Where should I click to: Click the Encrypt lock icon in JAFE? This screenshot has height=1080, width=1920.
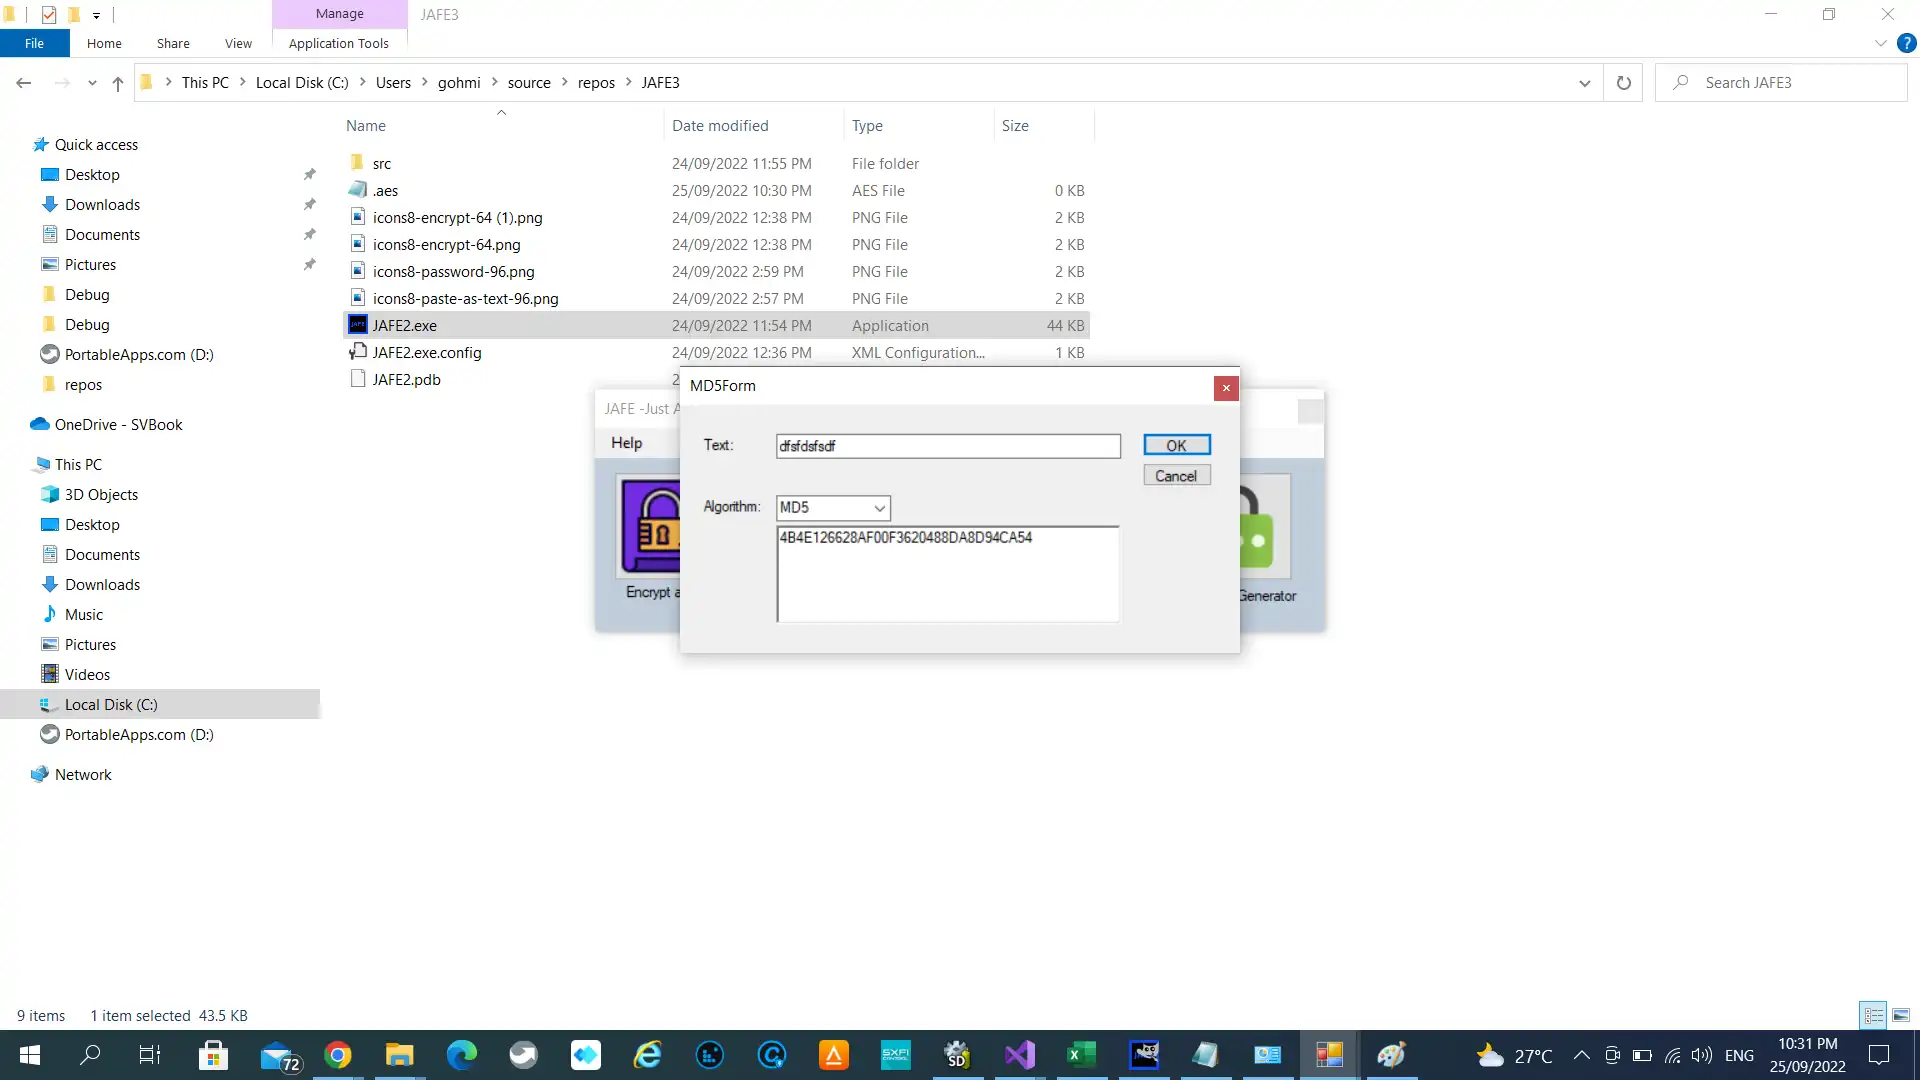(x=649, y=527)
